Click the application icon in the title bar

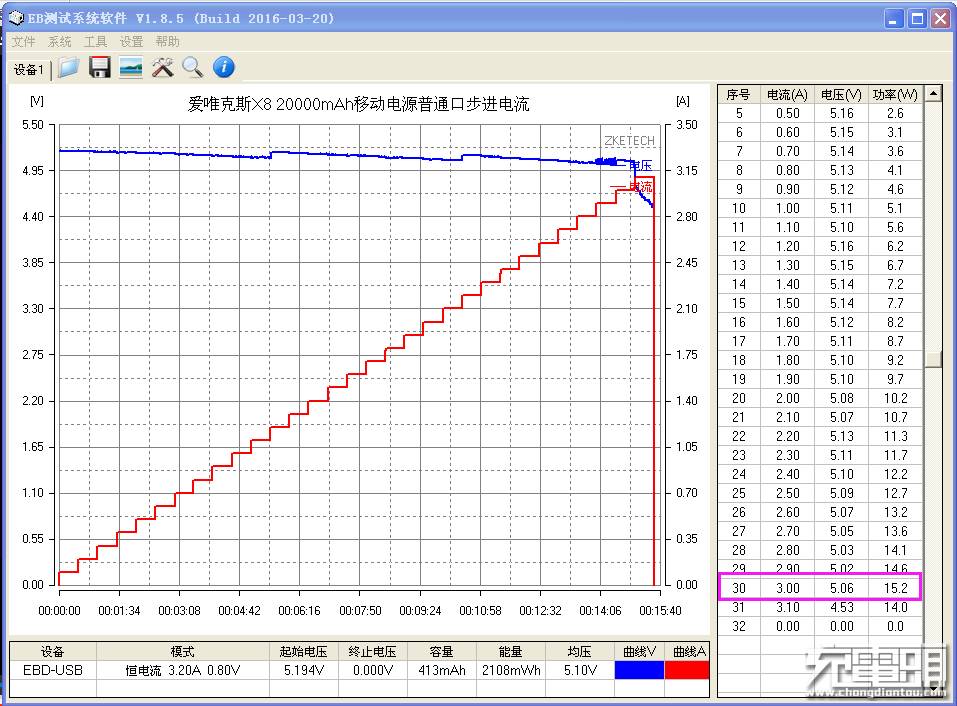(x=16, y=18)
